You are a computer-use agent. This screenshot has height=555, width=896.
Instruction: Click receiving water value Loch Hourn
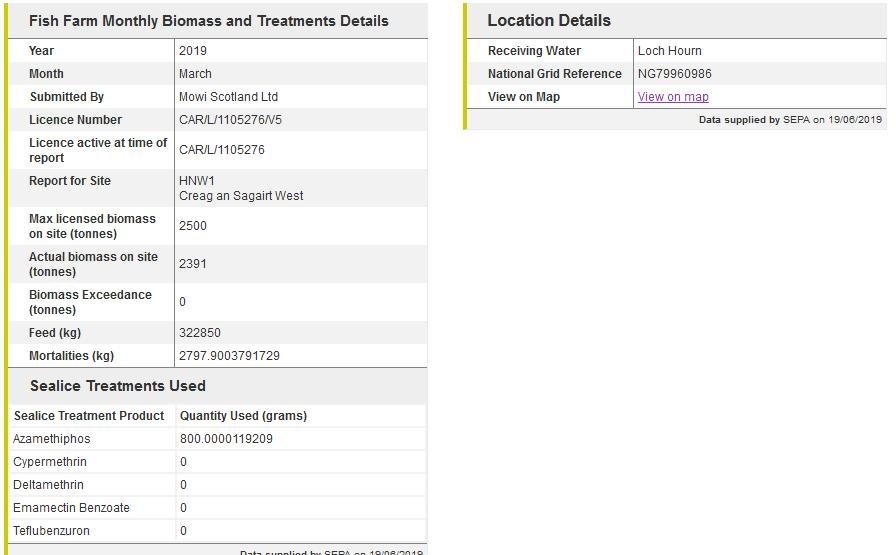(x=670, y=51)
